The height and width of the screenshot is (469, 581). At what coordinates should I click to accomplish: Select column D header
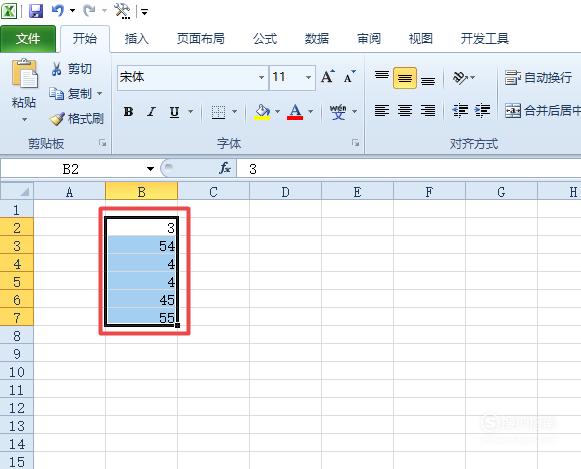(285, 192)
